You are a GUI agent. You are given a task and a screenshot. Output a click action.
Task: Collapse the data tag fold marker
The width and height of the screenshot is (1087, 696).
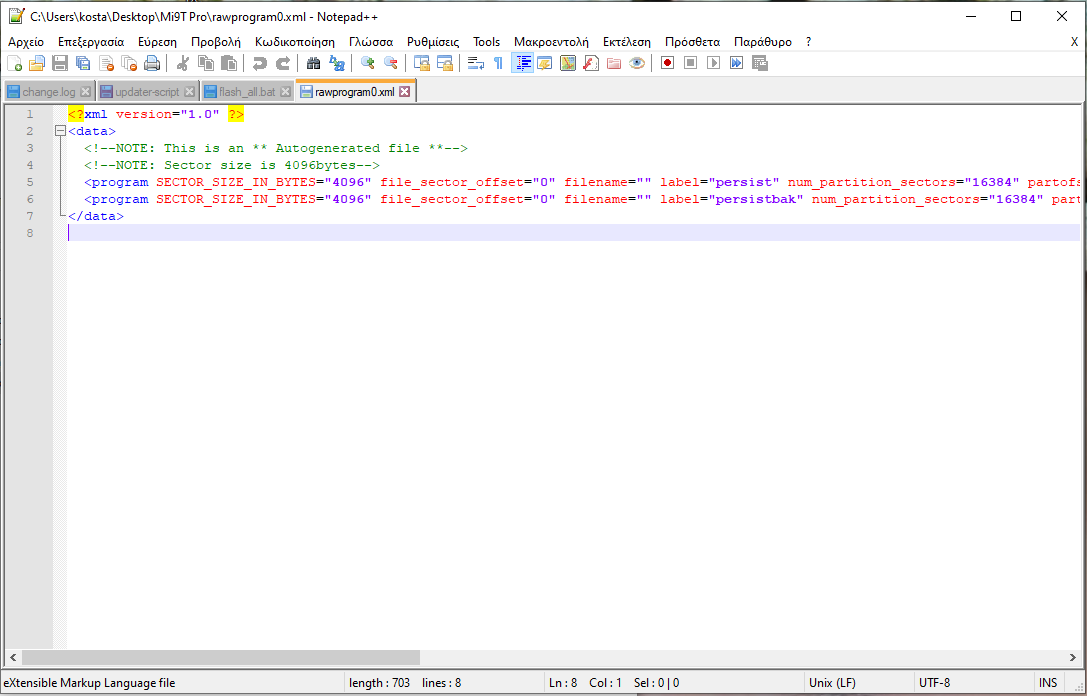[60, 131]
